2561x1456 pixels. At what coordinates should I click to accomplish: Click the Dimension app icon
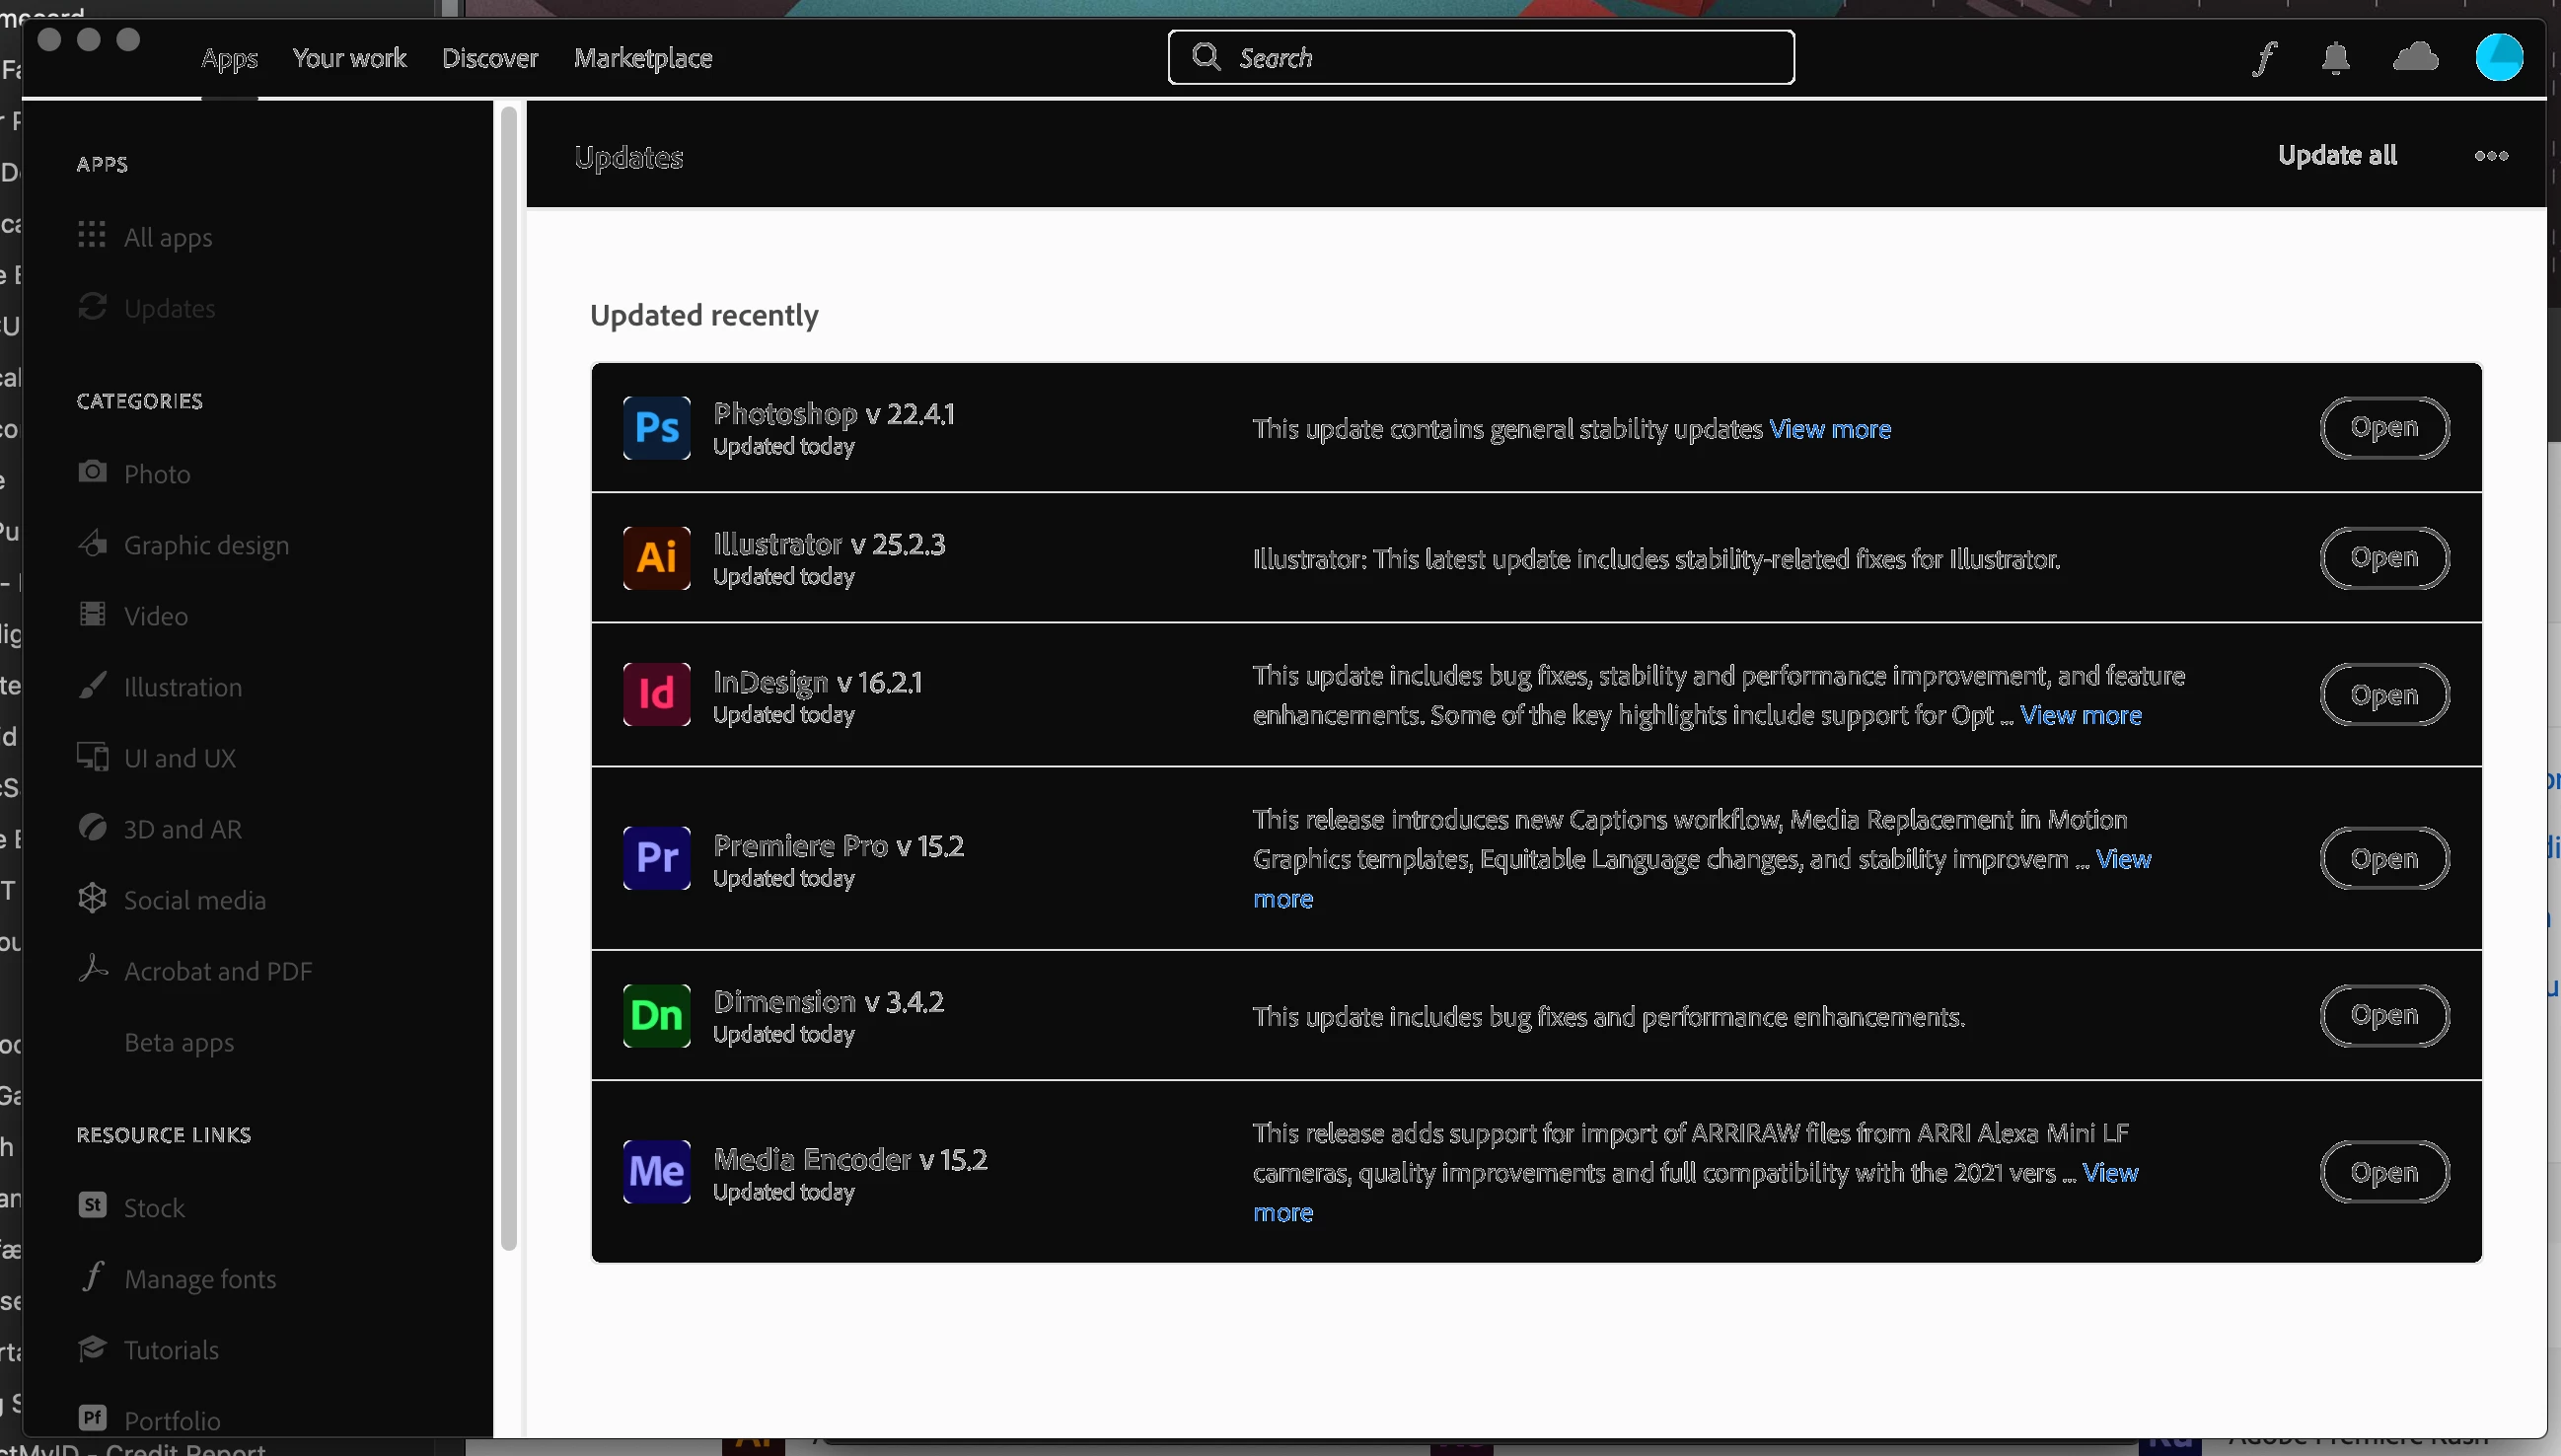tap(656, 1016)
